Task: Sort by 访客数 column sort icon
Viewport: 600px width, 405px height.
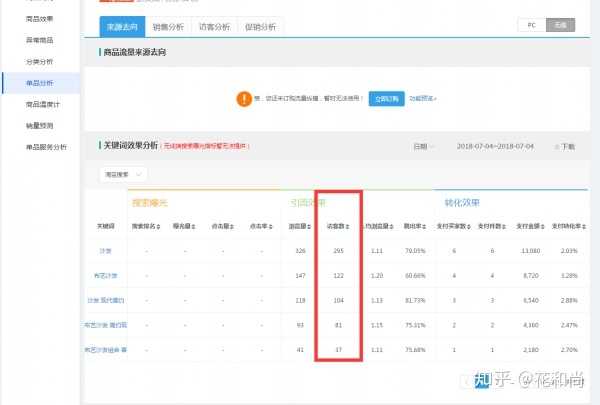Action: tap(350, 226)
